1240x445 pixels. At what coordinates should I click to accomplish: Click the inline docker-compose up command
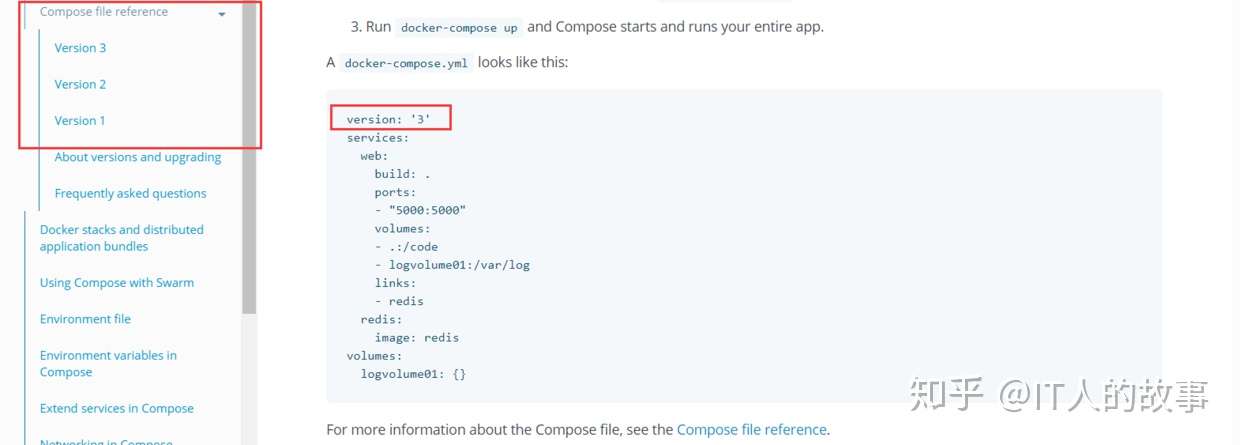click(x=459, y=28)
